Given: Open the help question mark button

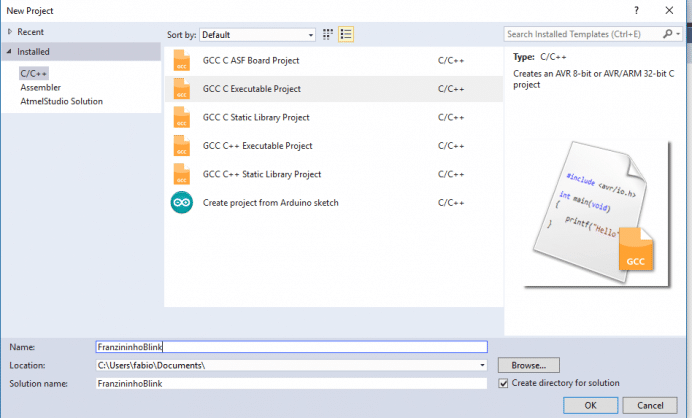Looking at the screenshot, I should click(636, 11).
